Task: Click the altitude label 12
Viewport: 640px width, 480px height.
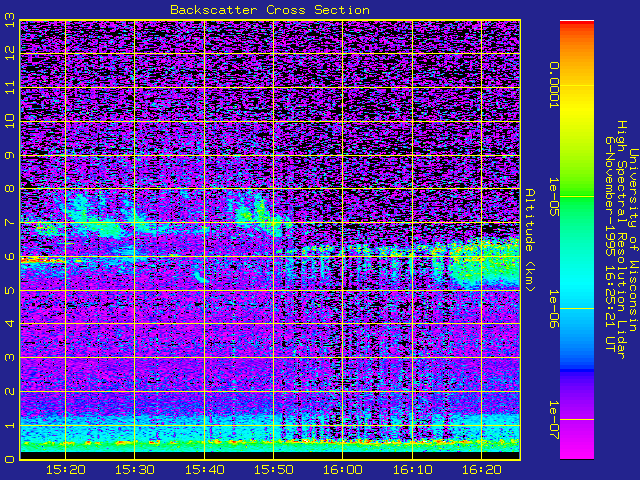Action: [x=10, y=53]
